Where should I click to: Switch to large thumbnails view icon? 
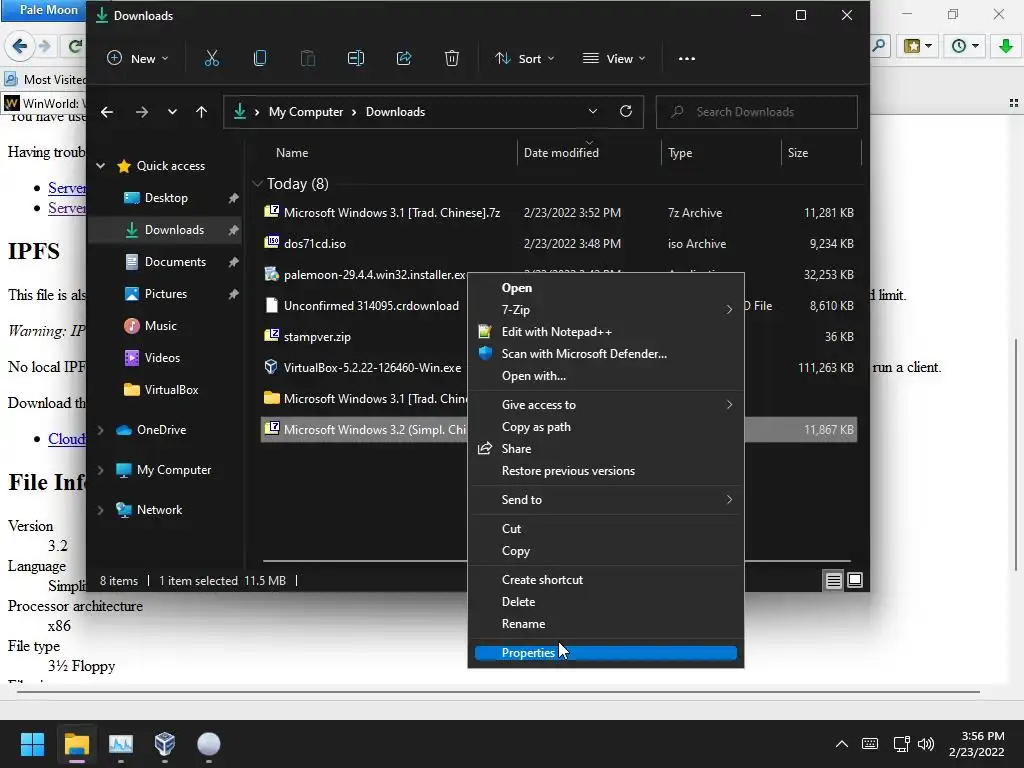(x=855, y=581)
